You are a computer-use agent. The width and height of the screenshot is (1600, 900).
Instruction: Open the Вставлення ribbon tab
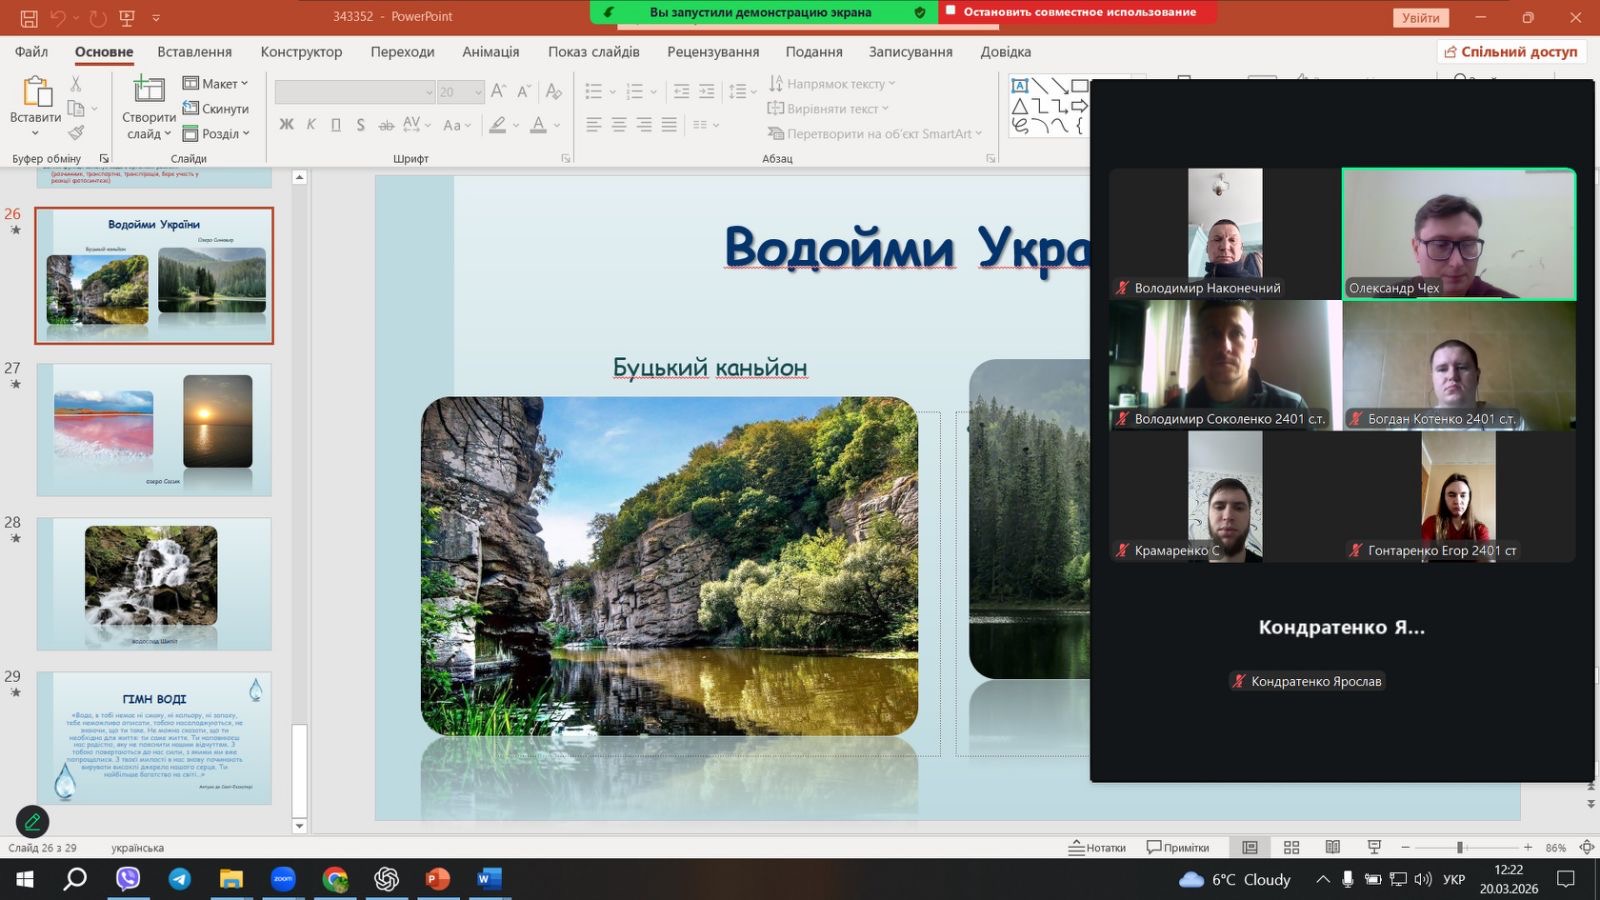coord(194,52)
